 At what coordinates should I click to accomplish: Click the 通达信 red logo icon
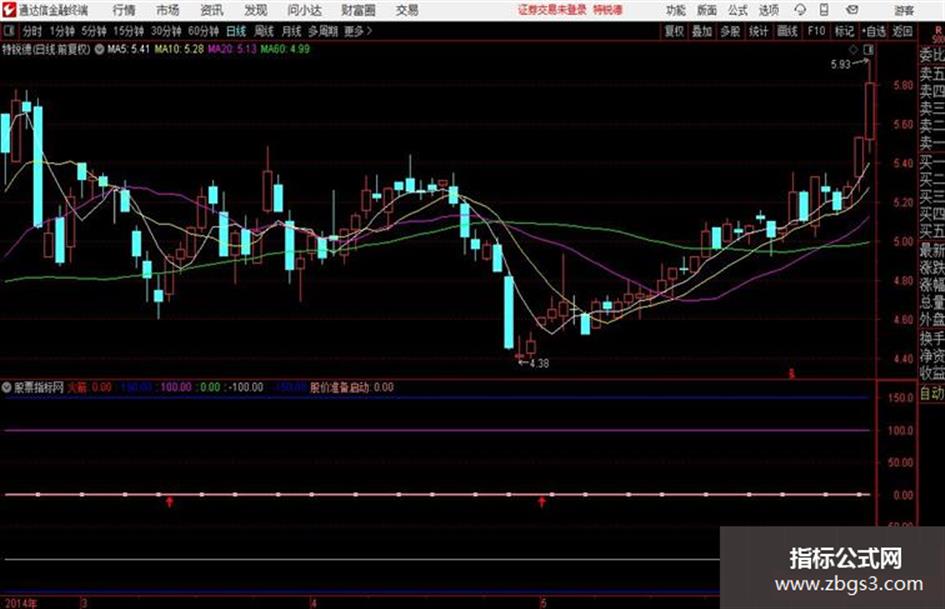(x=8, y=10)
